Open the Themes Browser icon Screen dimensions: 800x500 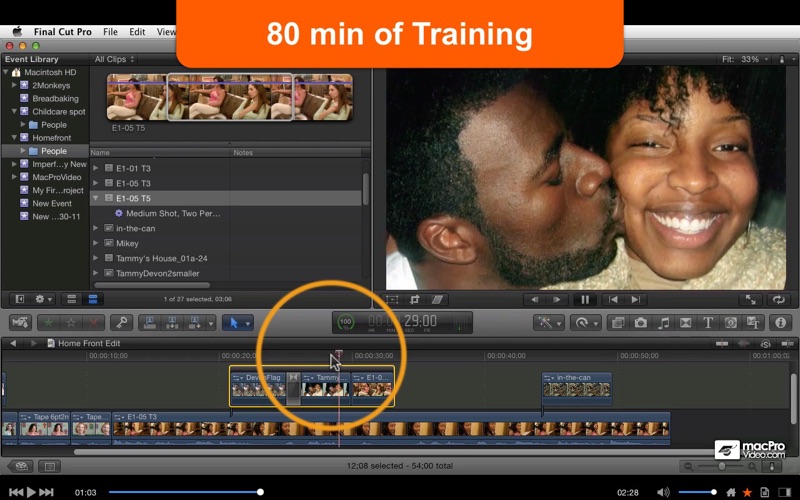click(753, 322)
